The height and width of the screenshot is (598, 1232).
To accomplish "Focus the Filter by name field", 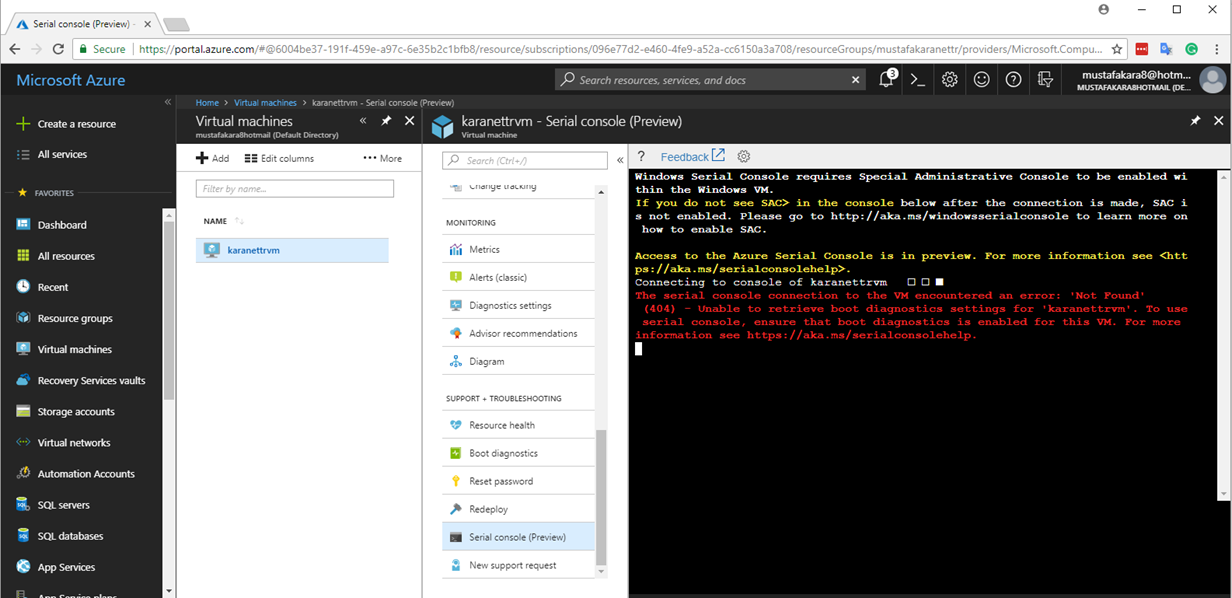I will pyautogui.click(x=295, y=188).
